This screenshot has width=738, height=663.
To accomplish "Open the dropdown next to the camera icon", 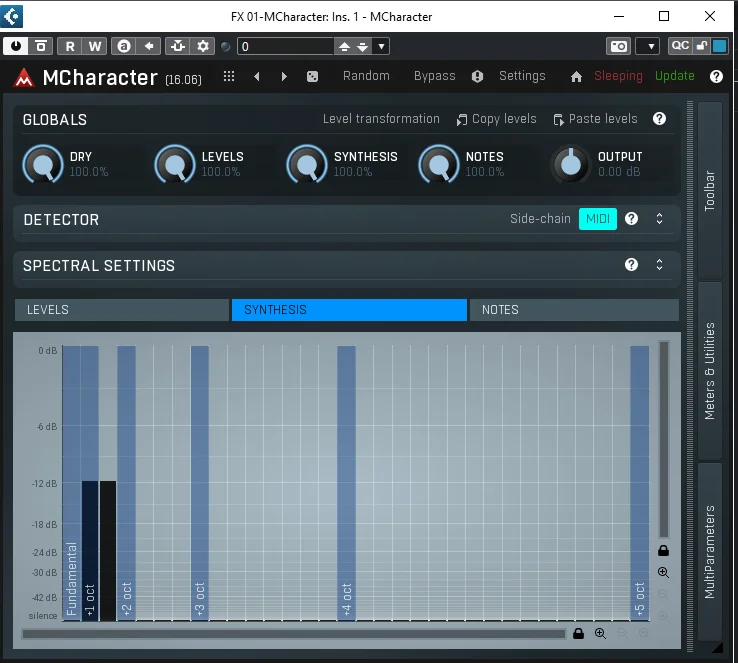I will [648, 46].
